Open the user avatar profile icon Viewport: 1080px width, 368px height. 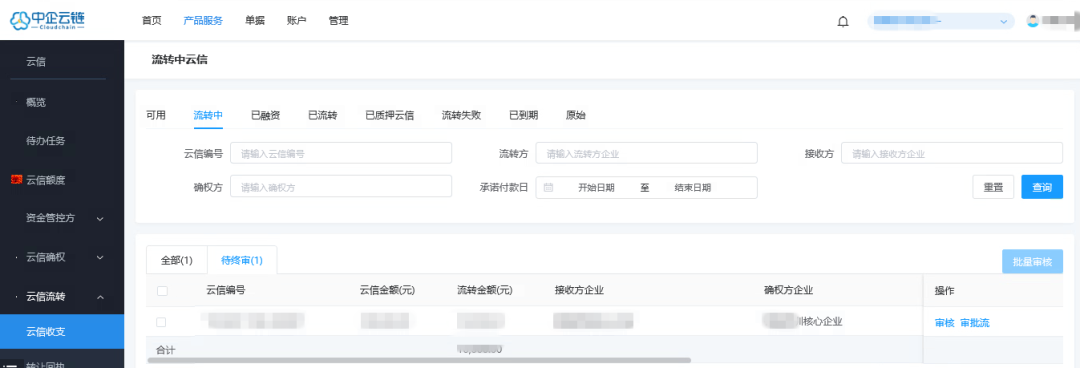[1032, 21]
